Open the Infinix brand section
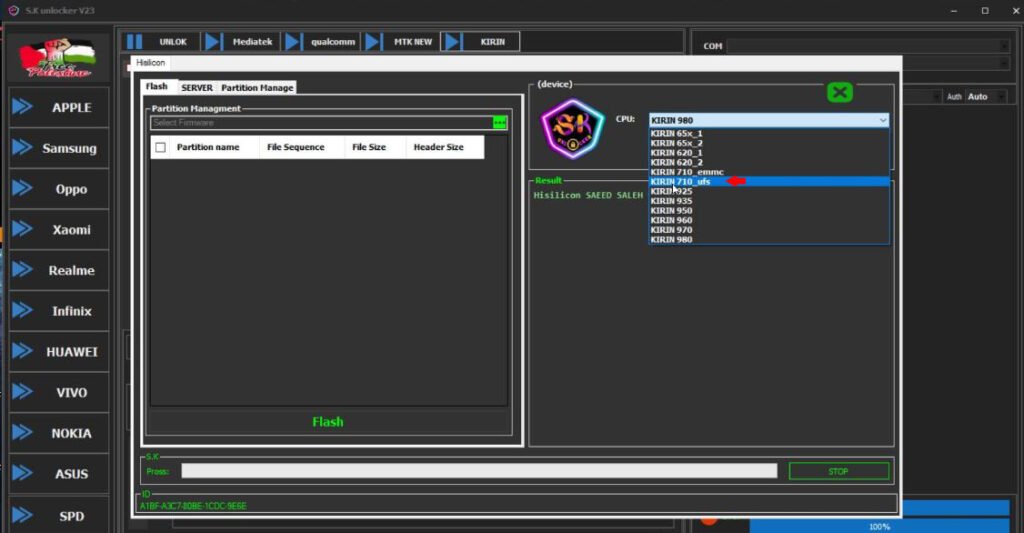1024x533 pixels. pos(59,311)
